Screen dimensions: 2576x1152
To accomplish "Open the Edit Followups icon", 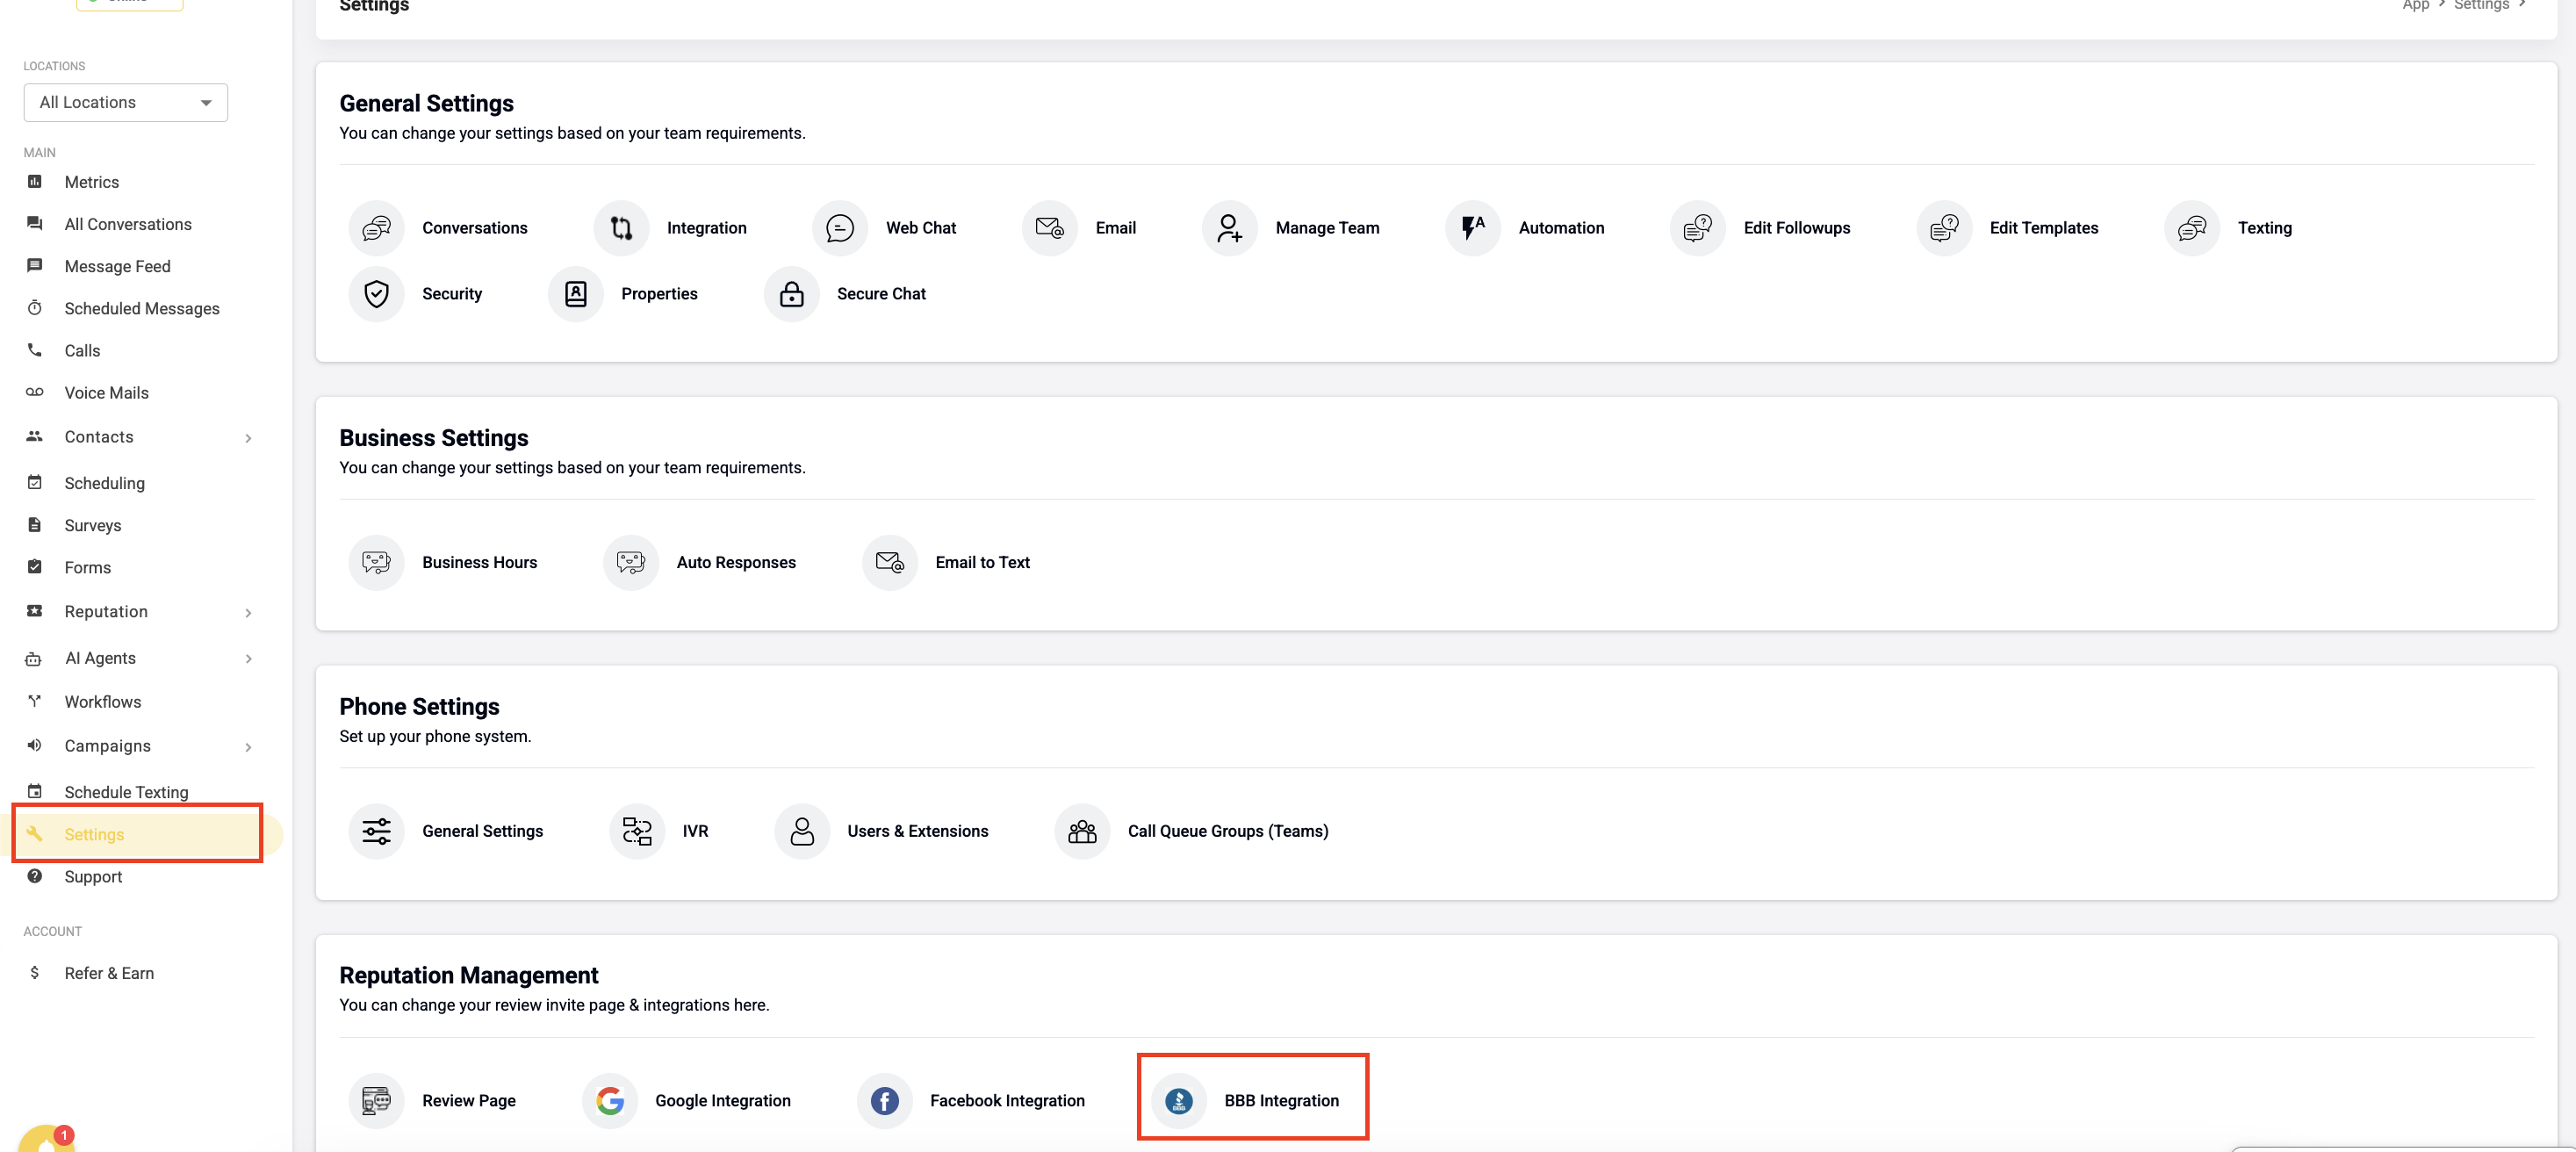I will [1697, 228].
